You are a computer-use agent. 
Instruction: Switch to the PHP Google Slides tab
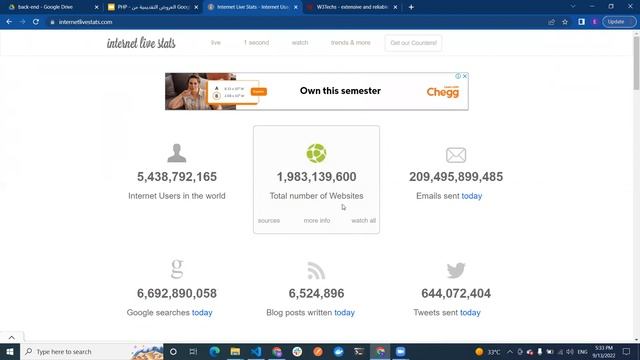(x=153, y=7)
